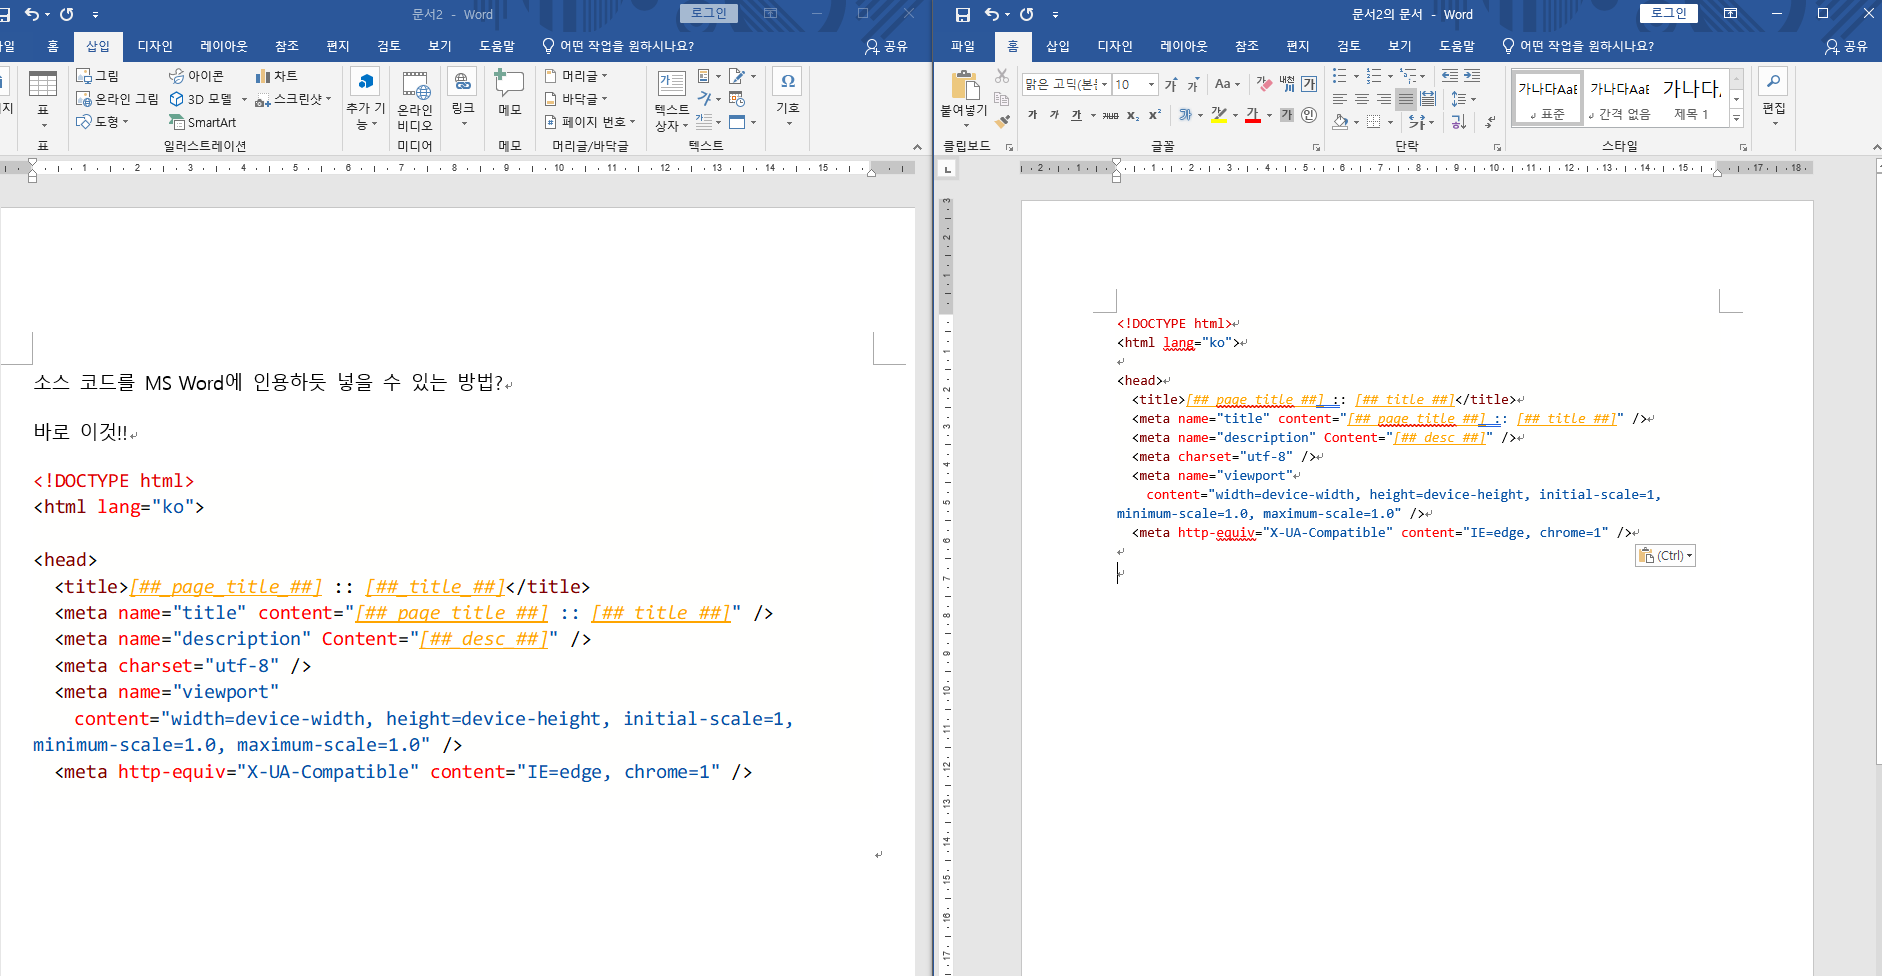Click tab selector at ruler corner
This screenshot has height=976, width=1882.
point(948,169)
